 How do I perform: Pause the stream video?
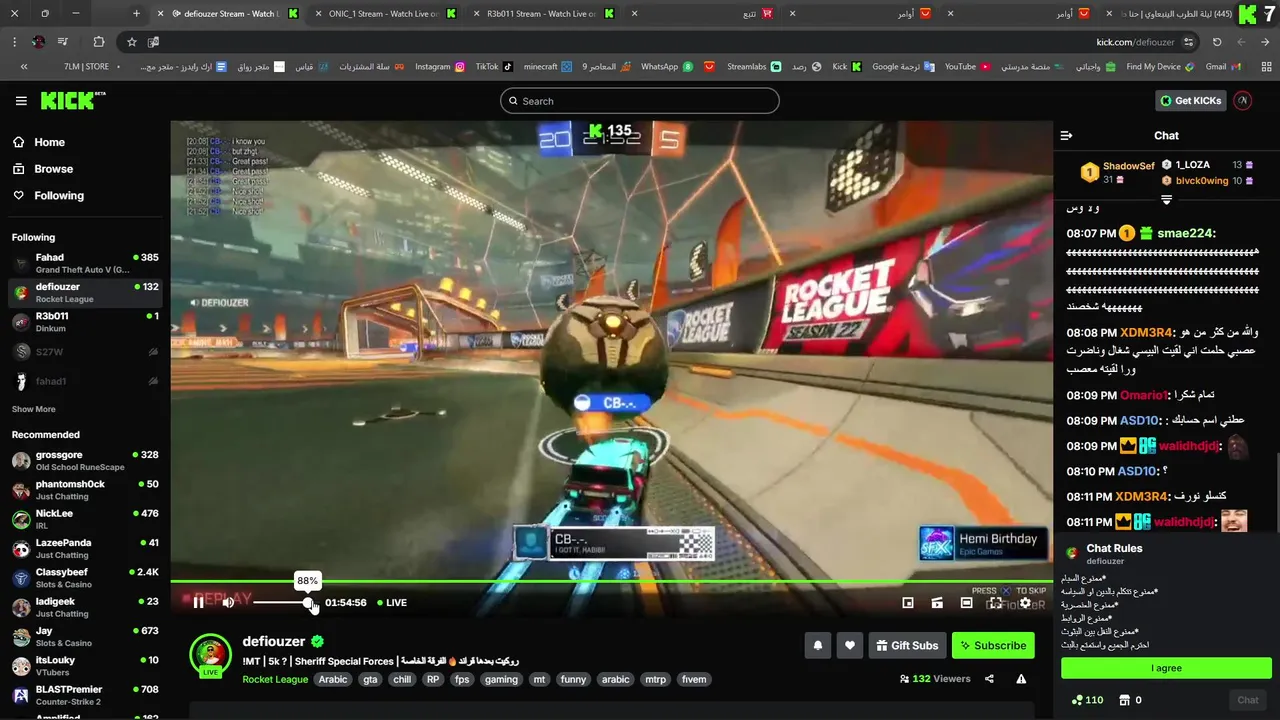coord(198,602)
